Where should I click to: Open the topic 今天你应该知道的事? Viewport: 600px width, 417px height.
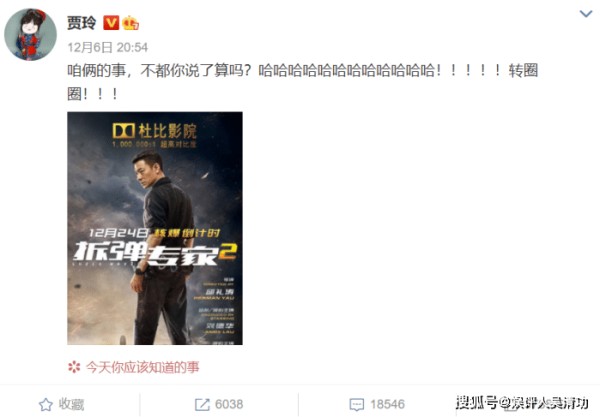point(142,367)
